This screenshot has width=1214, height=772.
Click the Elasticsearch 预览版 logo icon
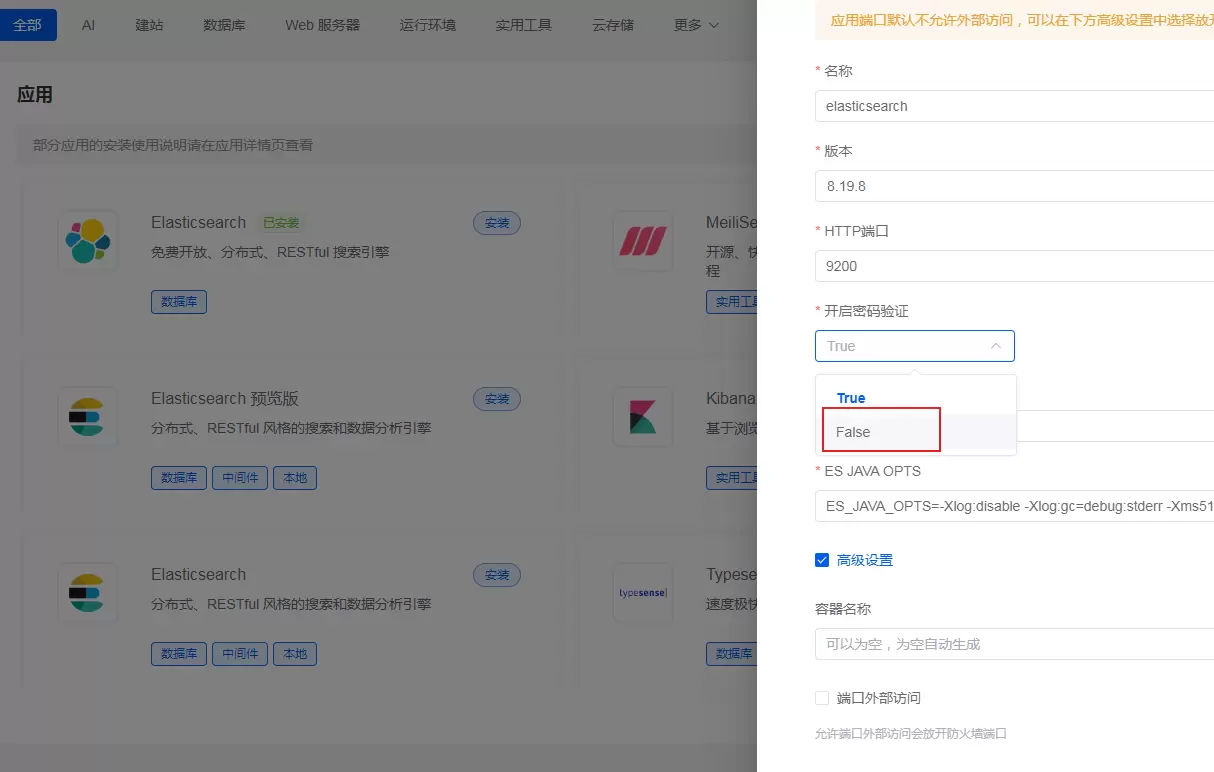[88, 417]
